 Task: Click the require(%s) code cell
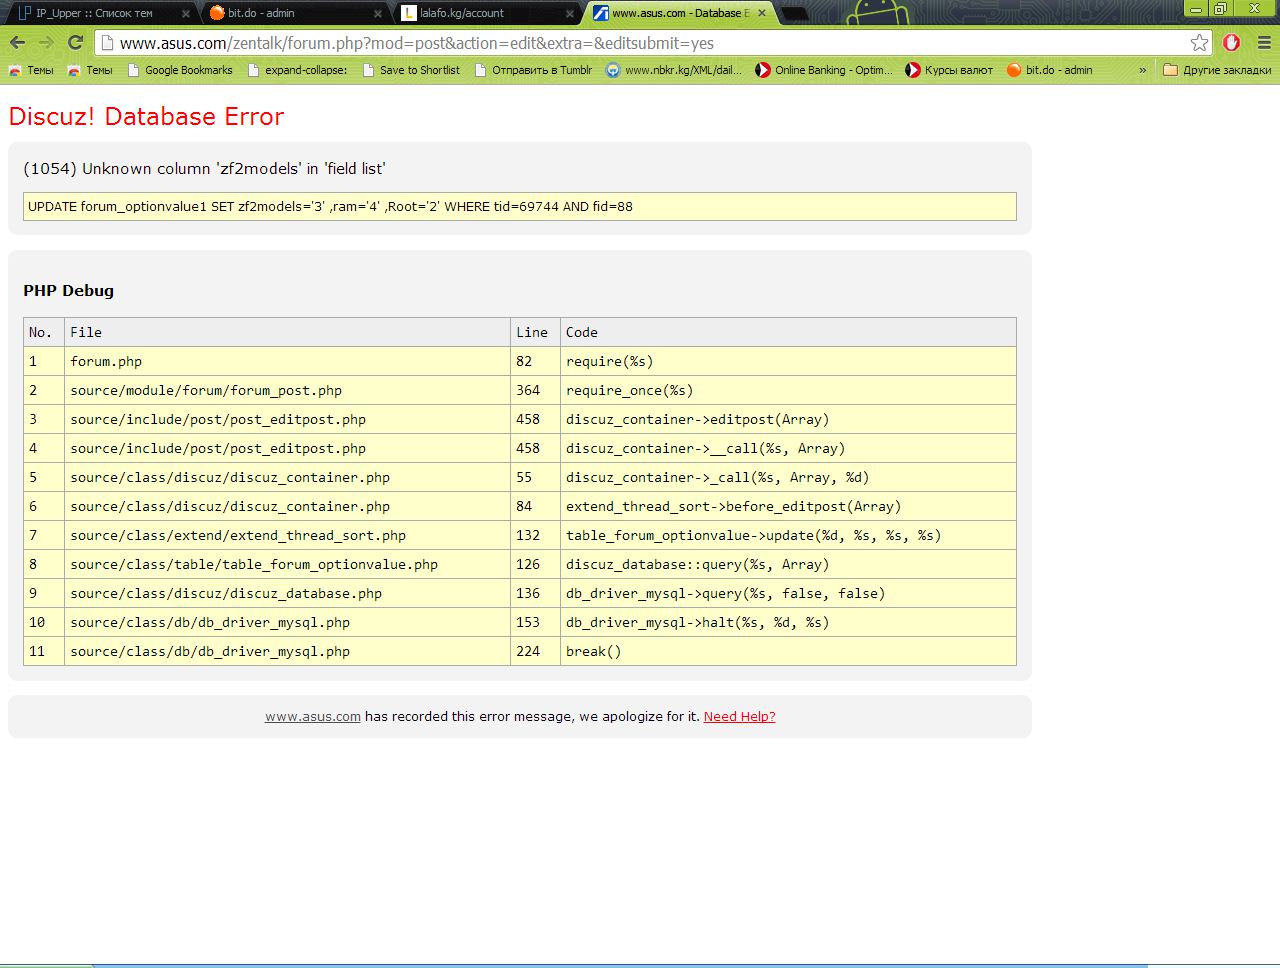pos(788,361)
